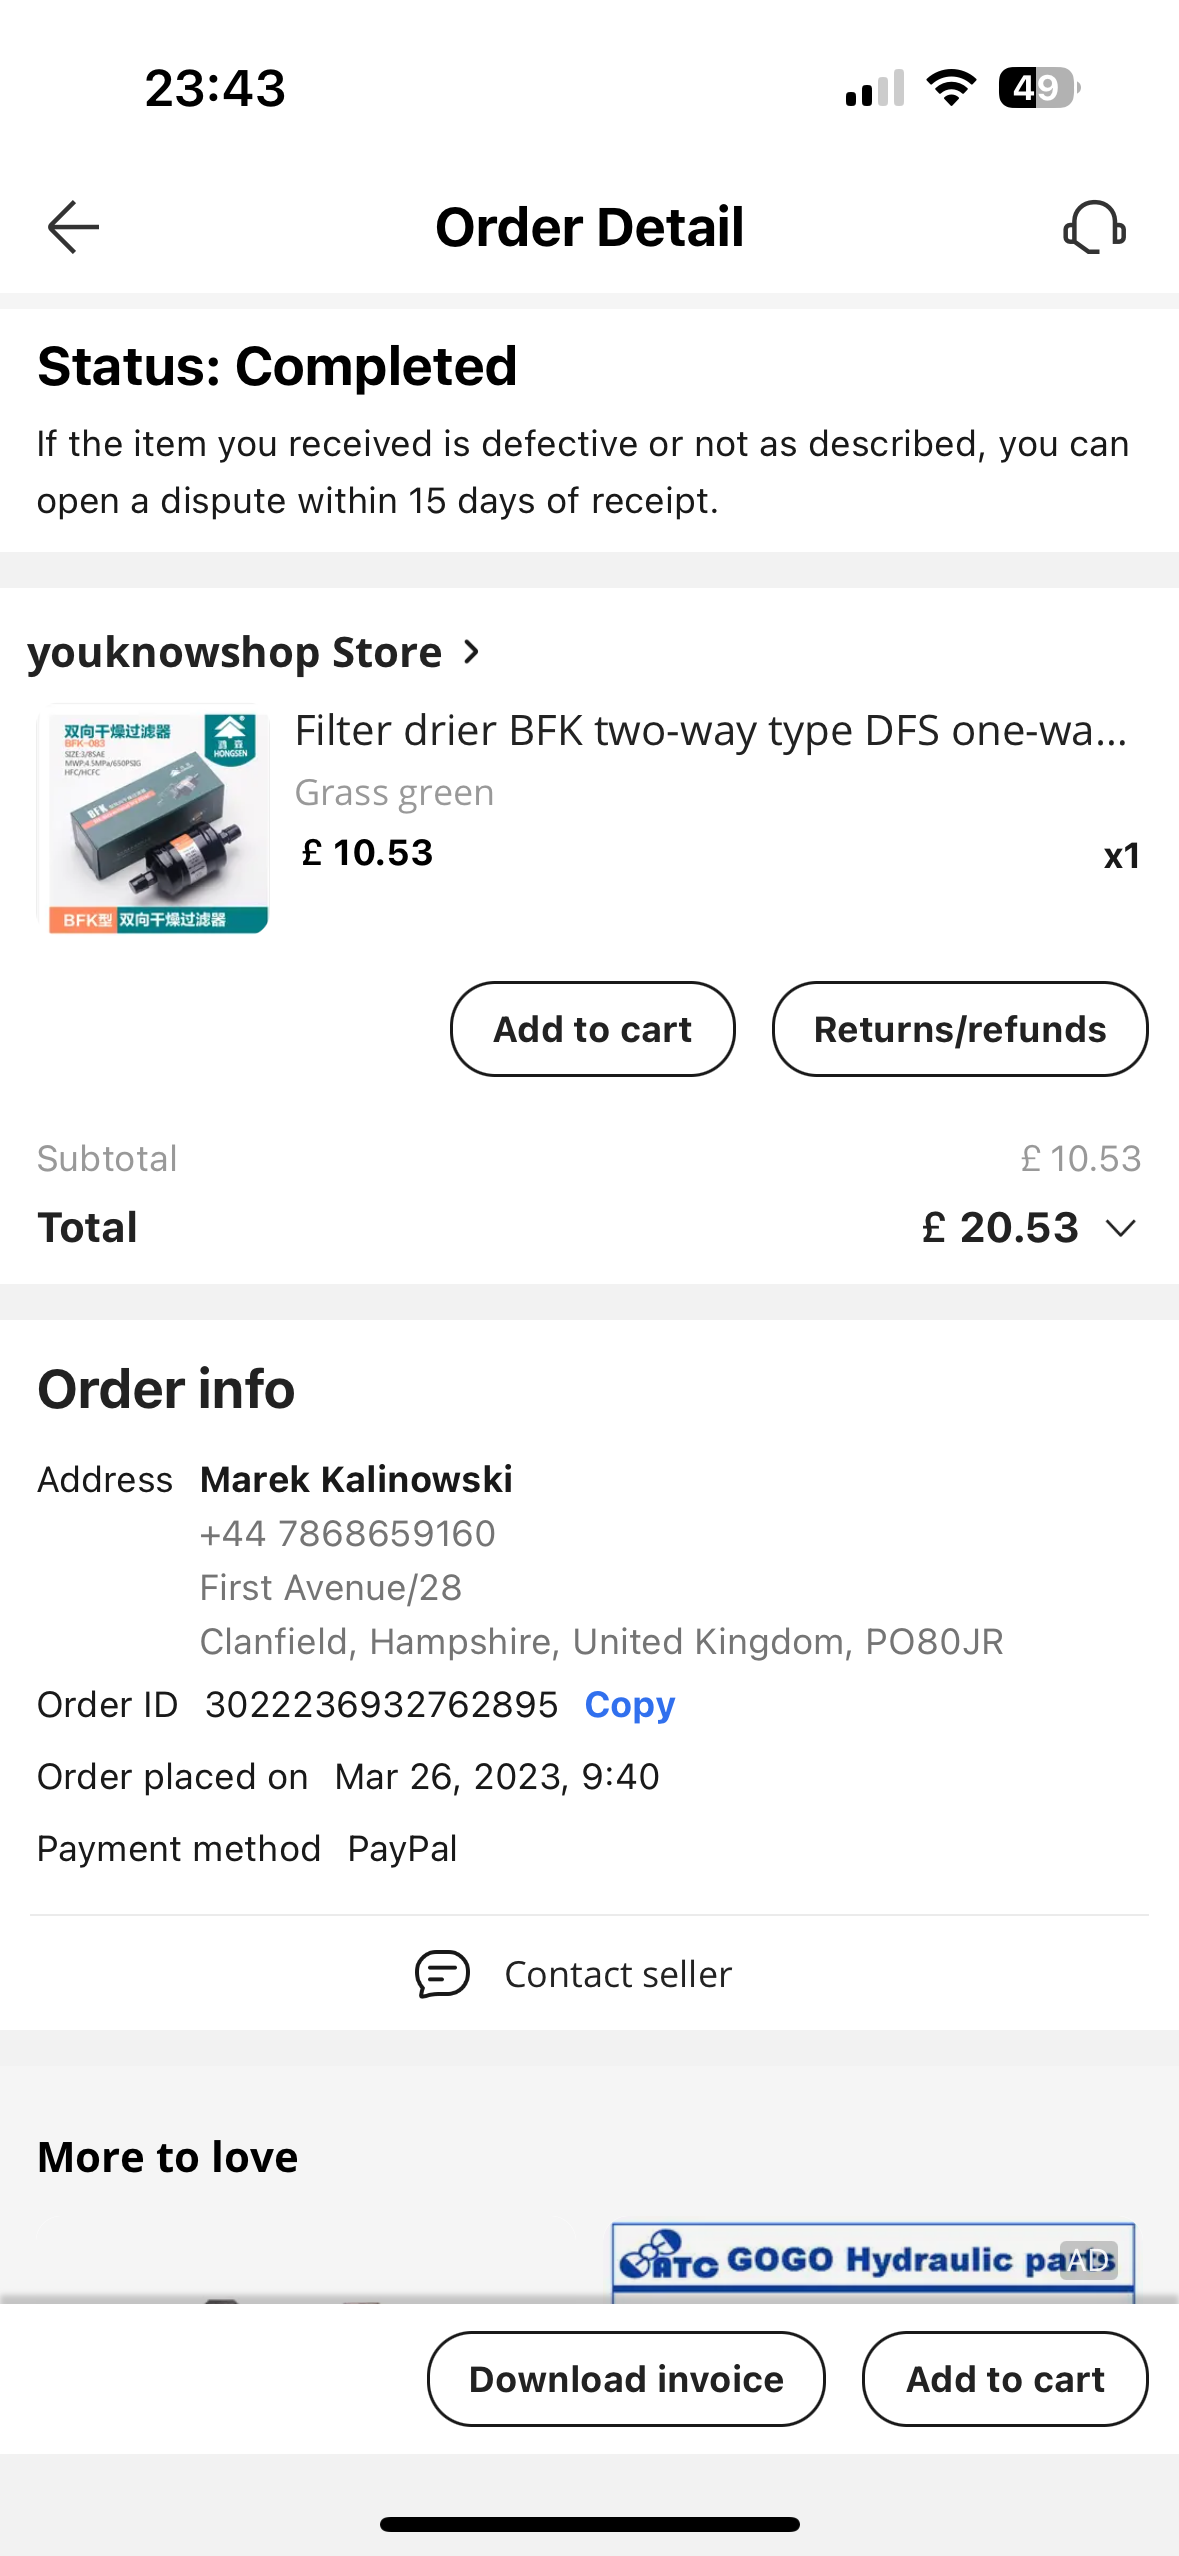The image size is (1179, 2556).
Task: Tap the battery indicator icon
Action: [x=1038, y=88]
